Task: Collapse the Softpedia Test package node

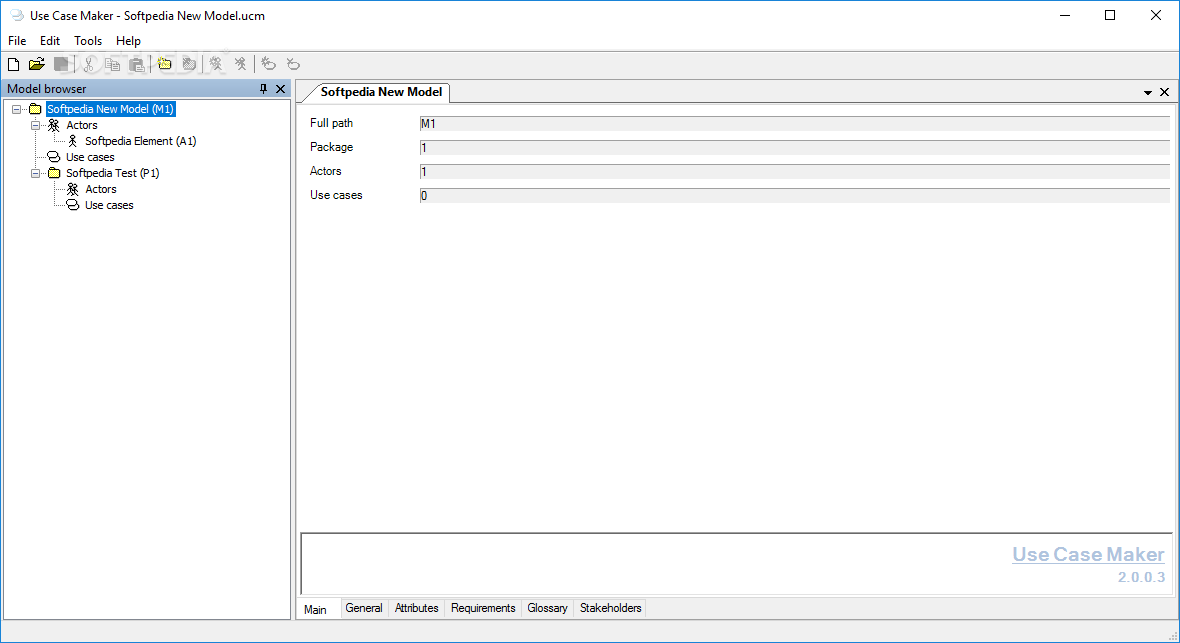Action: pyautogui.click(x=35, y=173)
